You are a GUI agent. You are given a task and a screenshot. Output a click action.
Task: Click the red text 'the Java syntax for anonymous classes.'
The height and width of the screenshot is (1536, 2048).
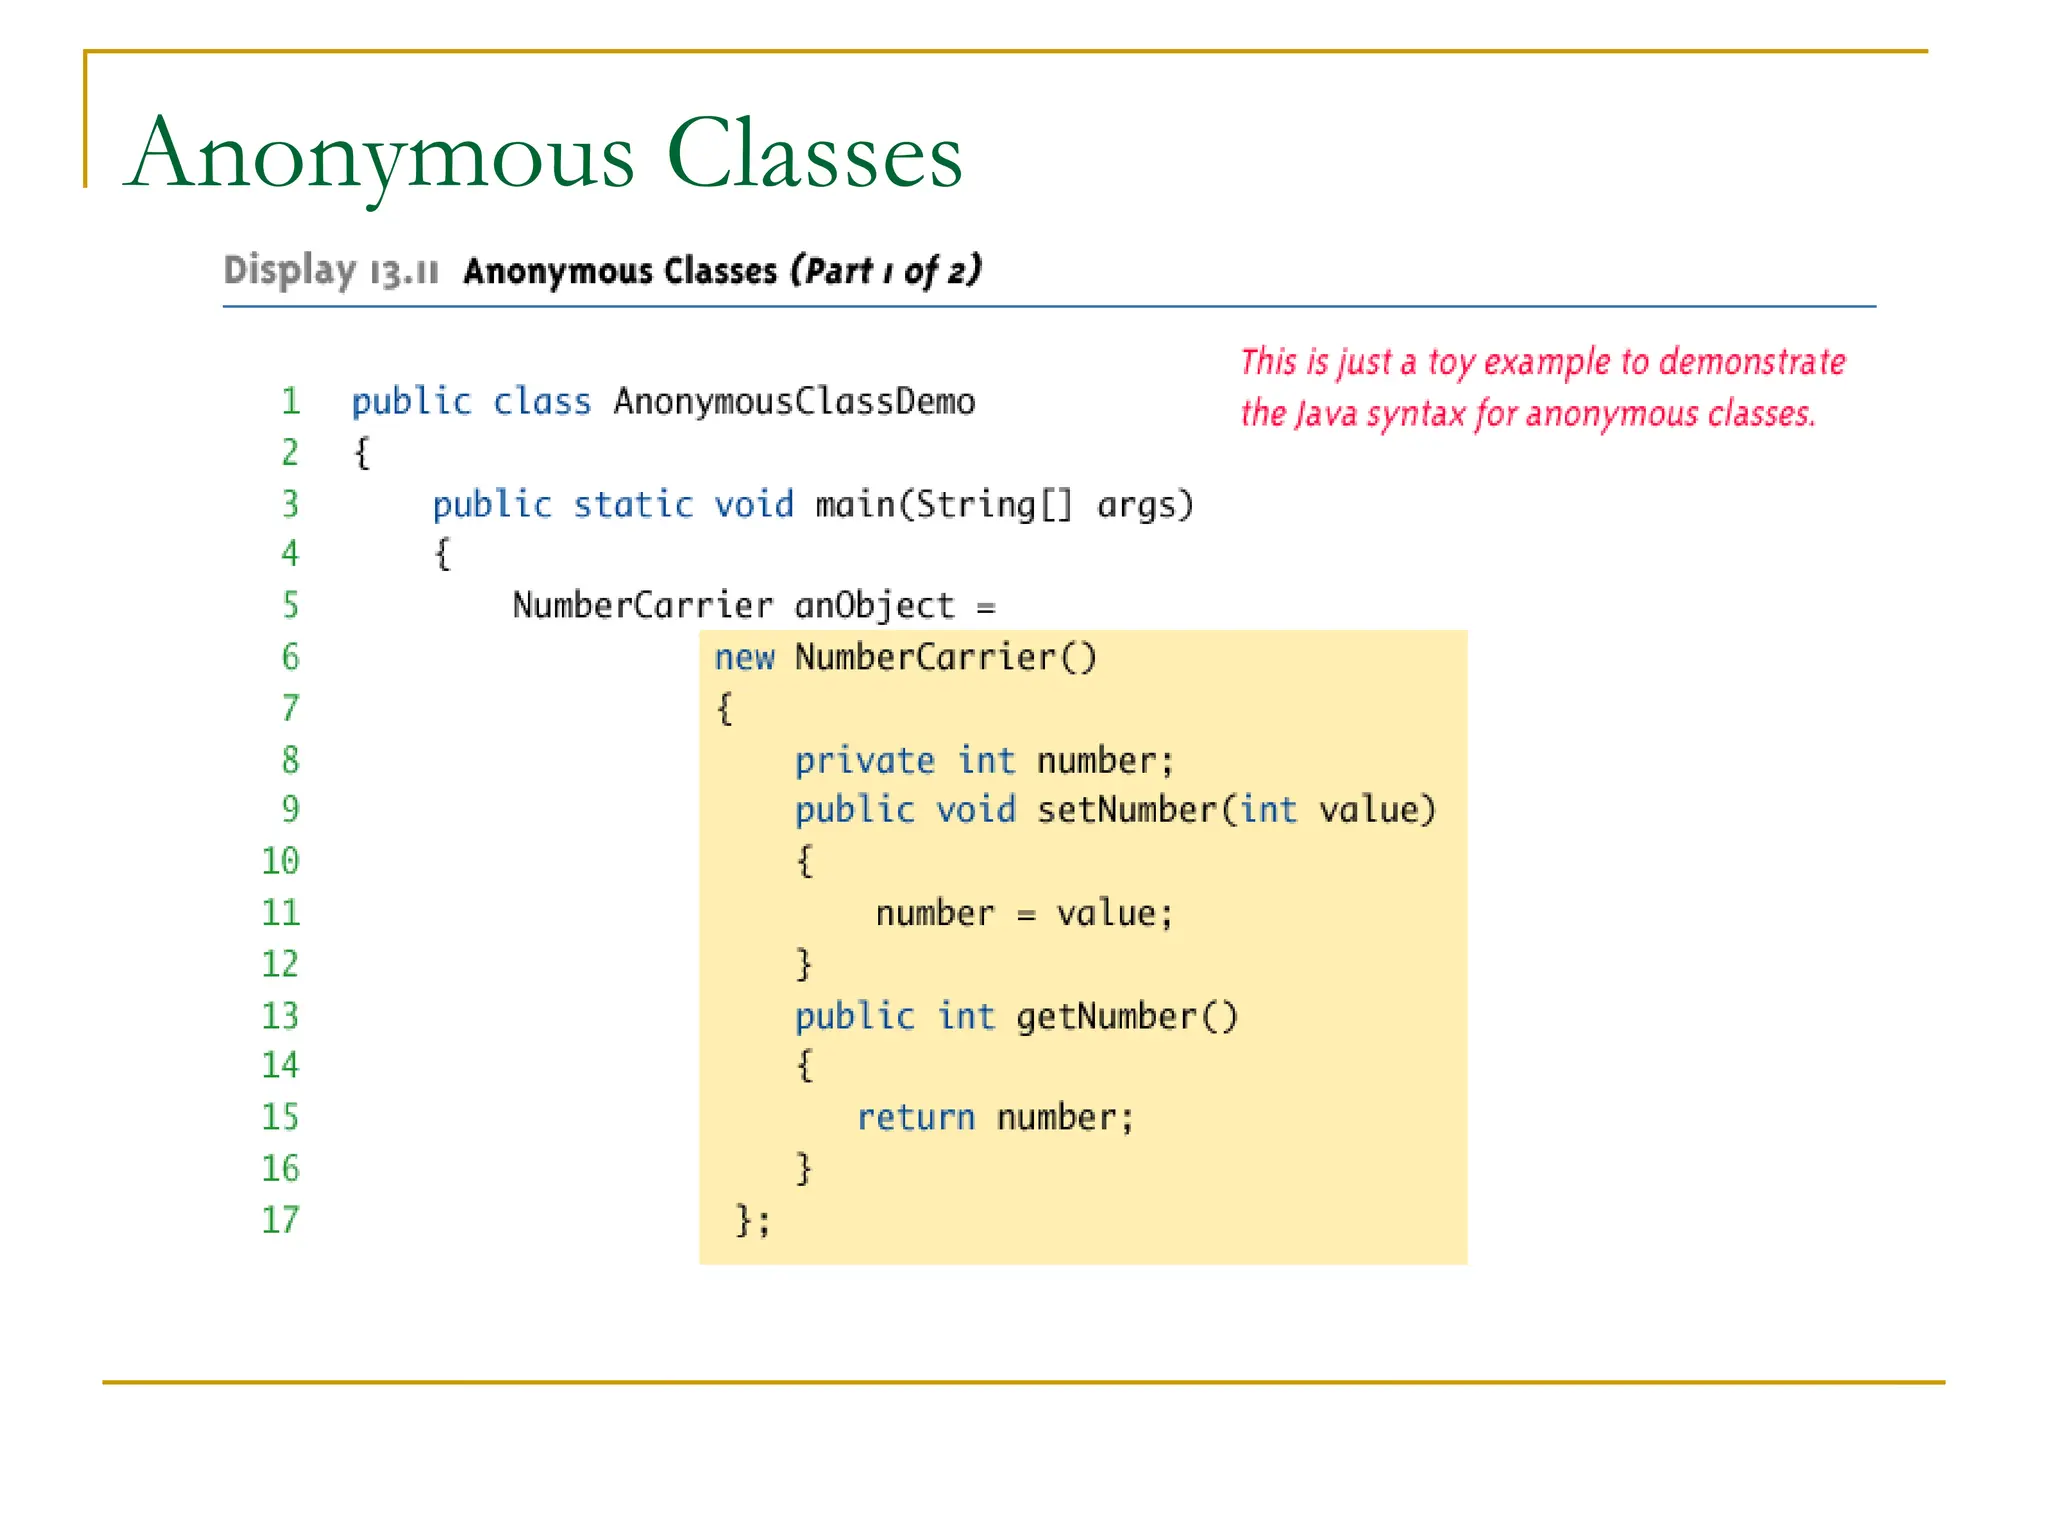click(x=1528, y=414)
